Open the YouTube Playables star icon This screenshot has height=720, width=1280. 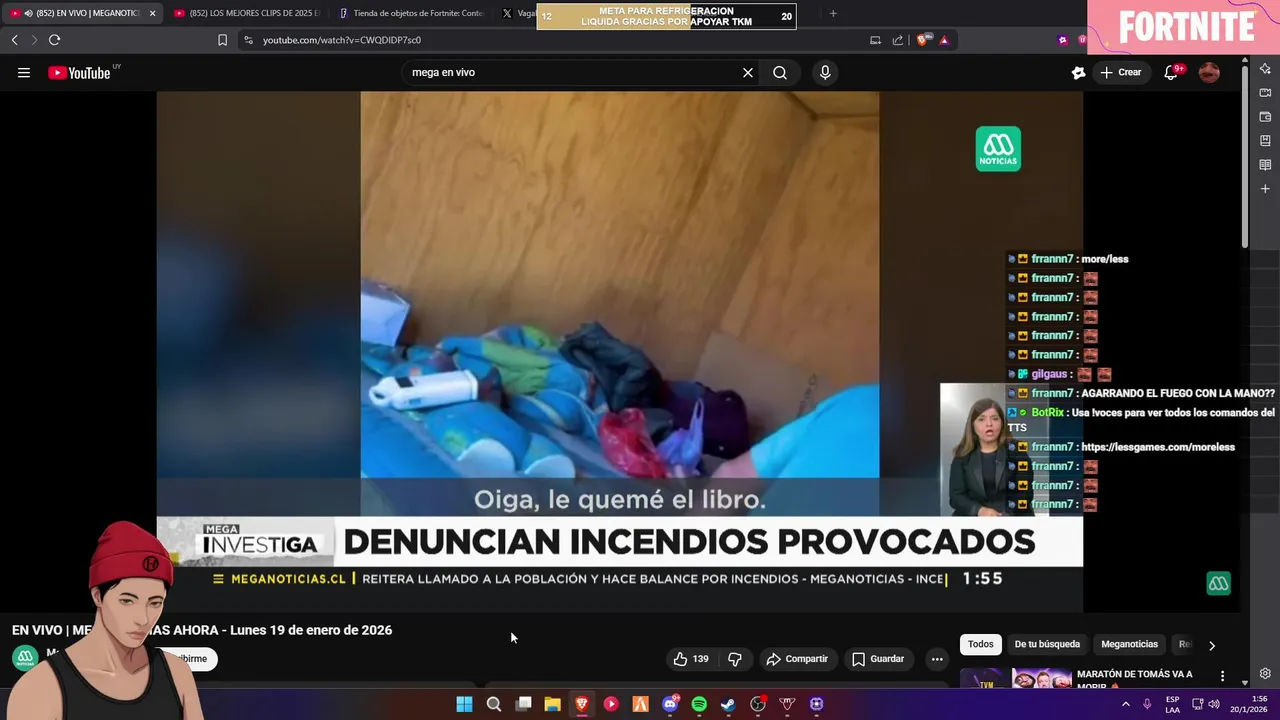[1078, 72]
